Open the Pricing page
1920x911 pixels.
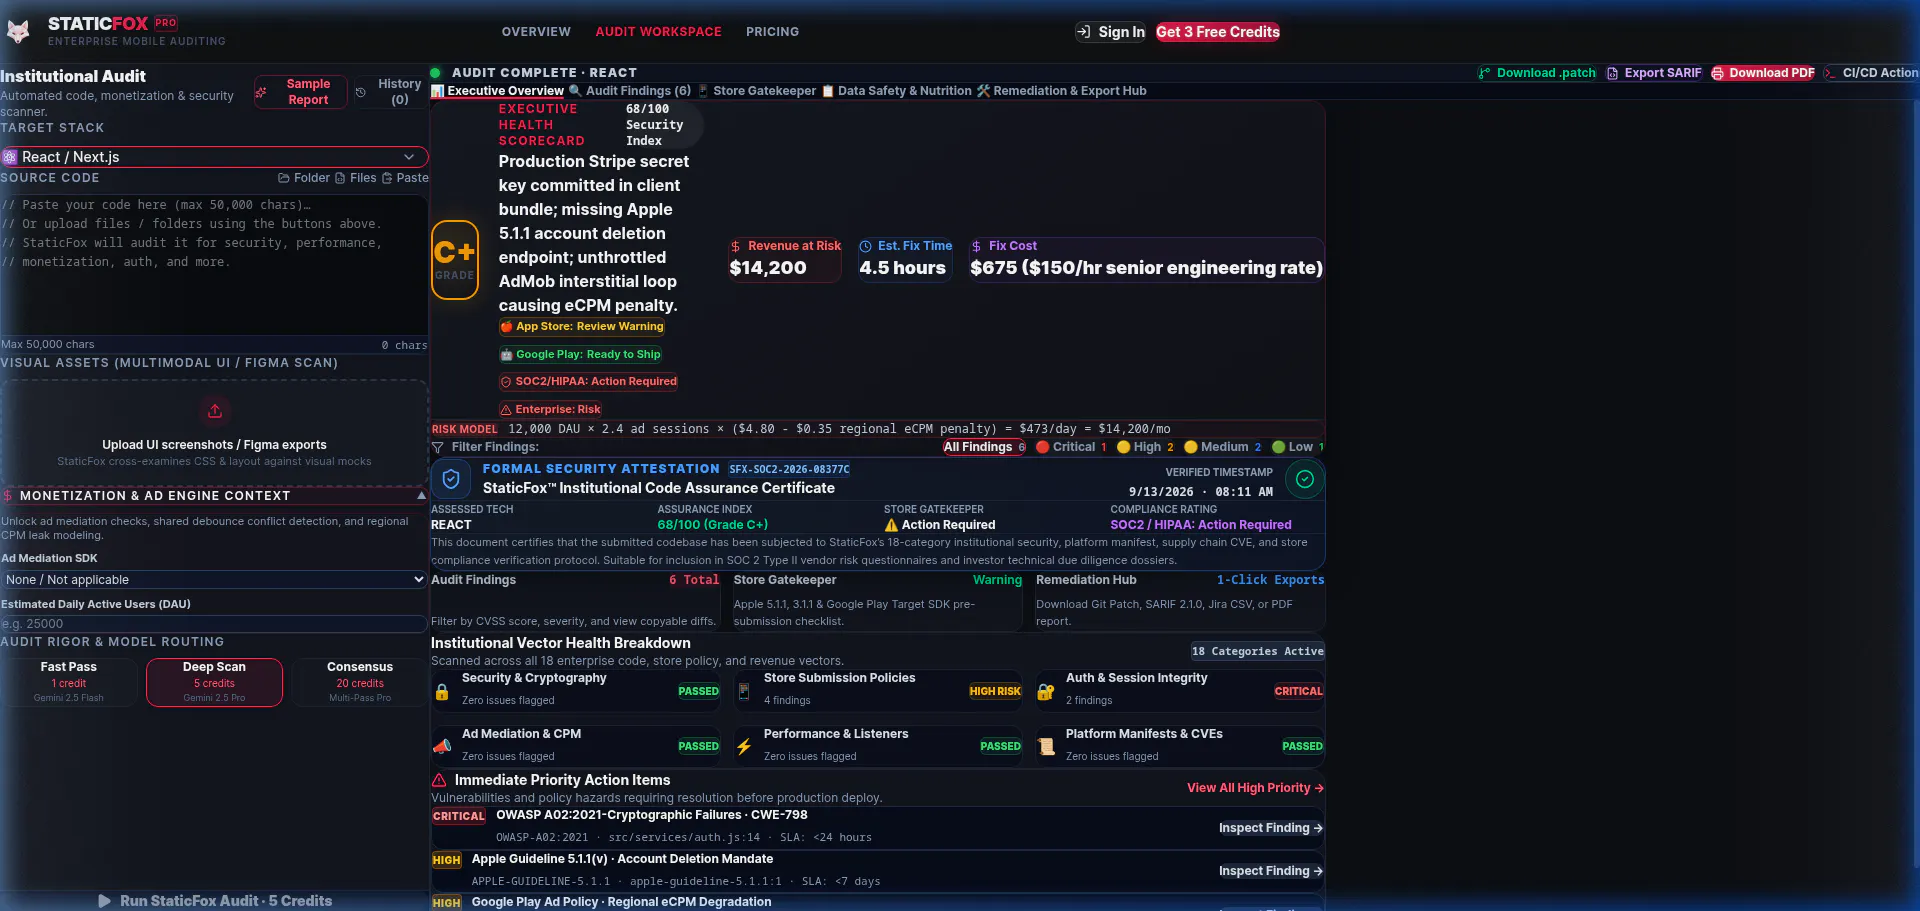[772, 32]
